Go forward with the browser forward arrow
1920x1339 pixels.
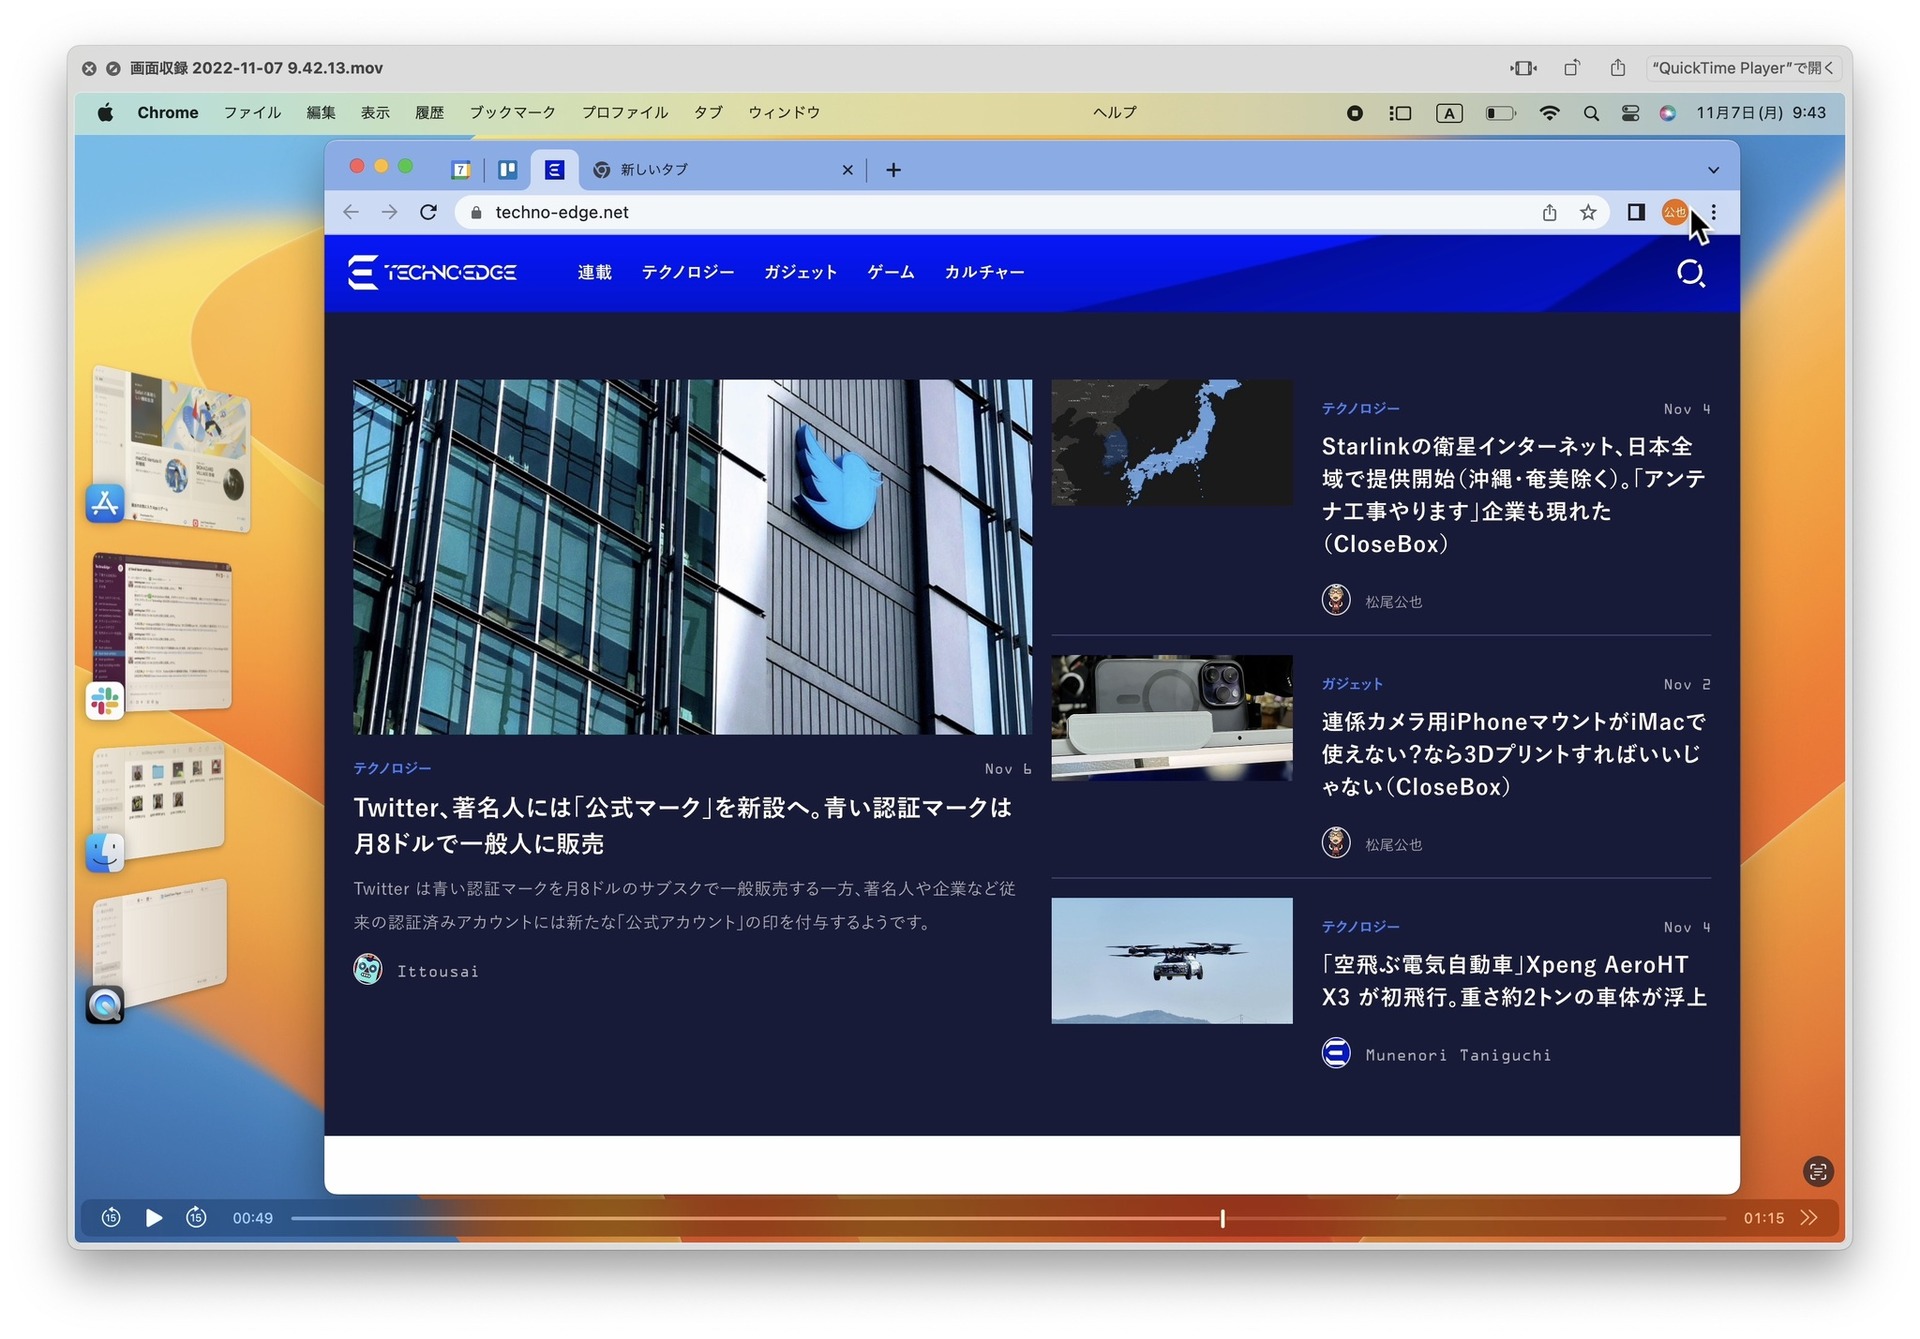[x=390, y=212]
